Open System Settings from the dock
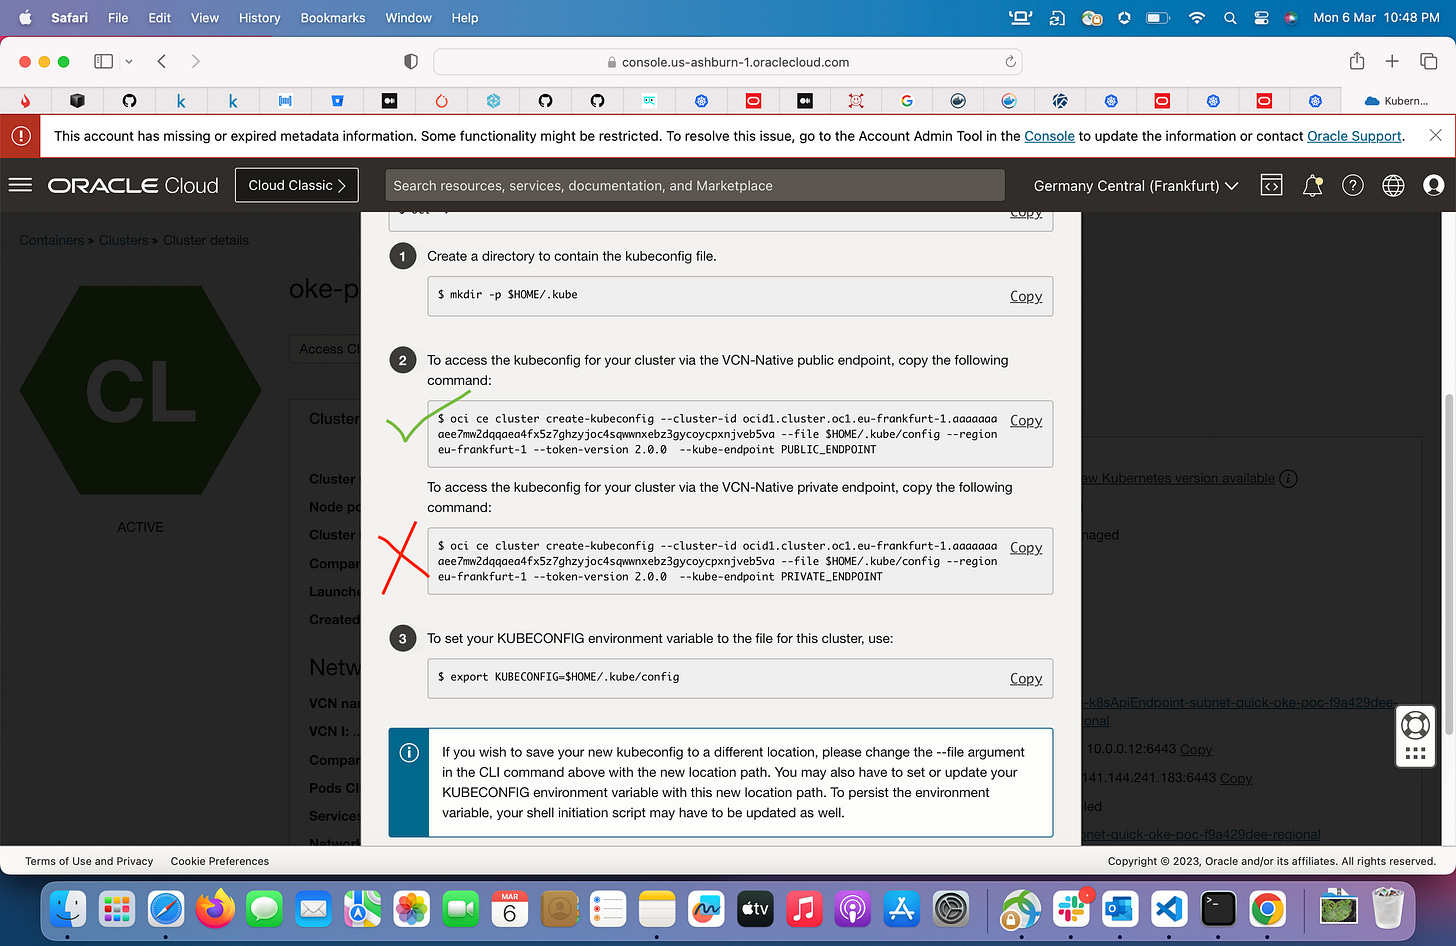Screen dimensions: 1456x946 click(951, 909)
